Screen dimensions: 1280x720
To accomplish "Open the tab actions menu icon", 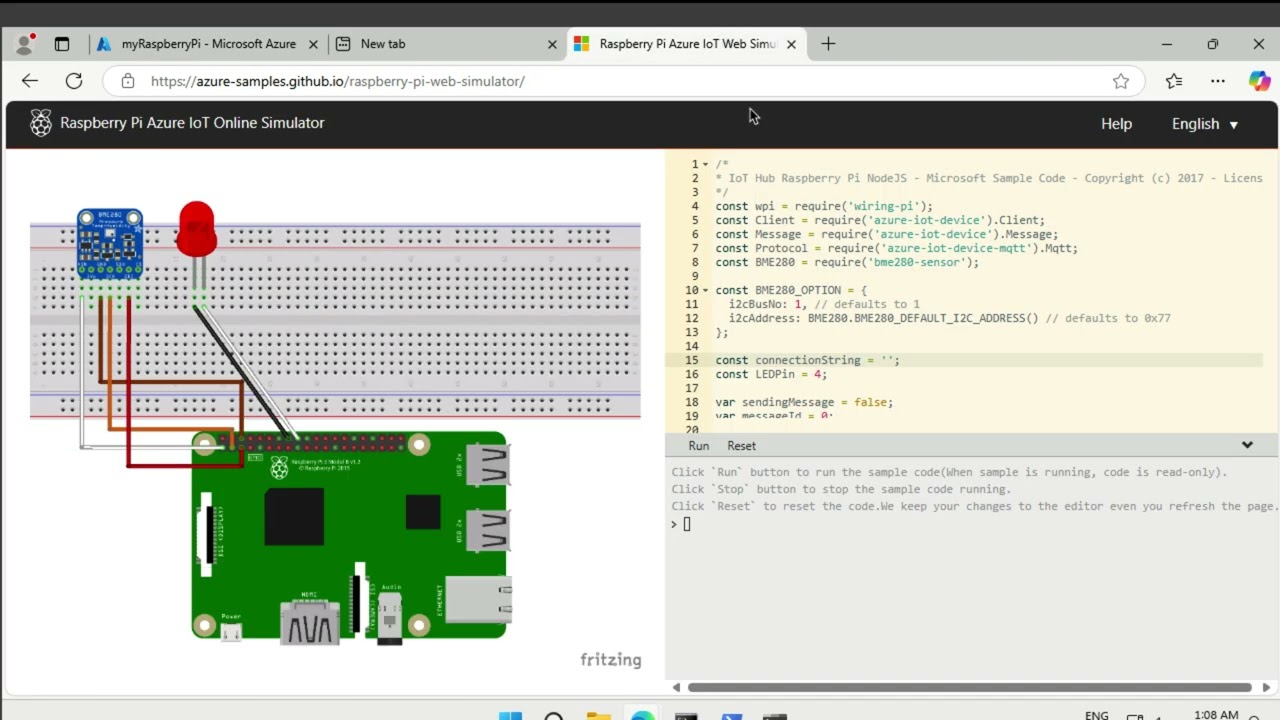I will click(x=62, y=44).
